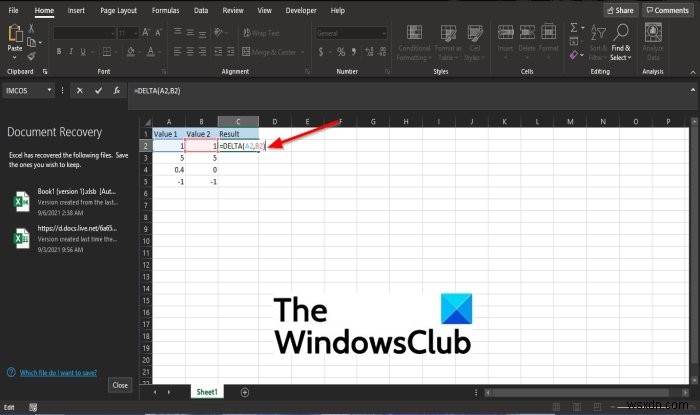Click the Copy icon
The image size is (700, 415).
[x=31, y=42]
